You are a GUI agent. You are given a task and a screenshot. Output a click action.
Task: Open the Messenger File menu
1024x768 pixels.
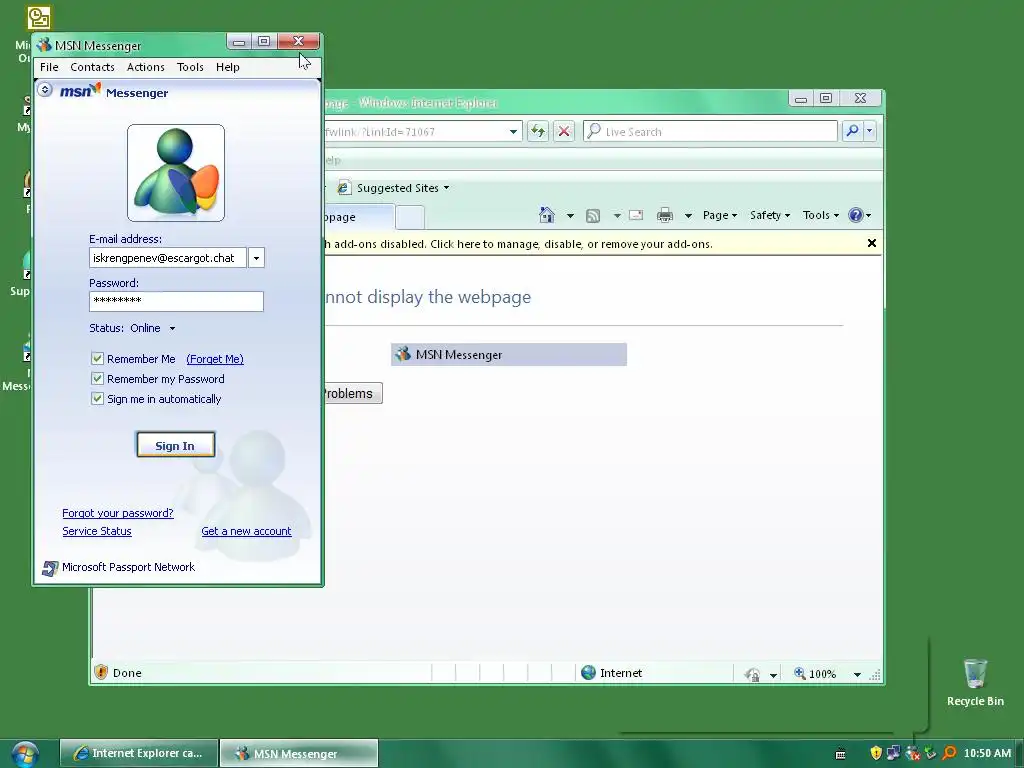[49, 67]
